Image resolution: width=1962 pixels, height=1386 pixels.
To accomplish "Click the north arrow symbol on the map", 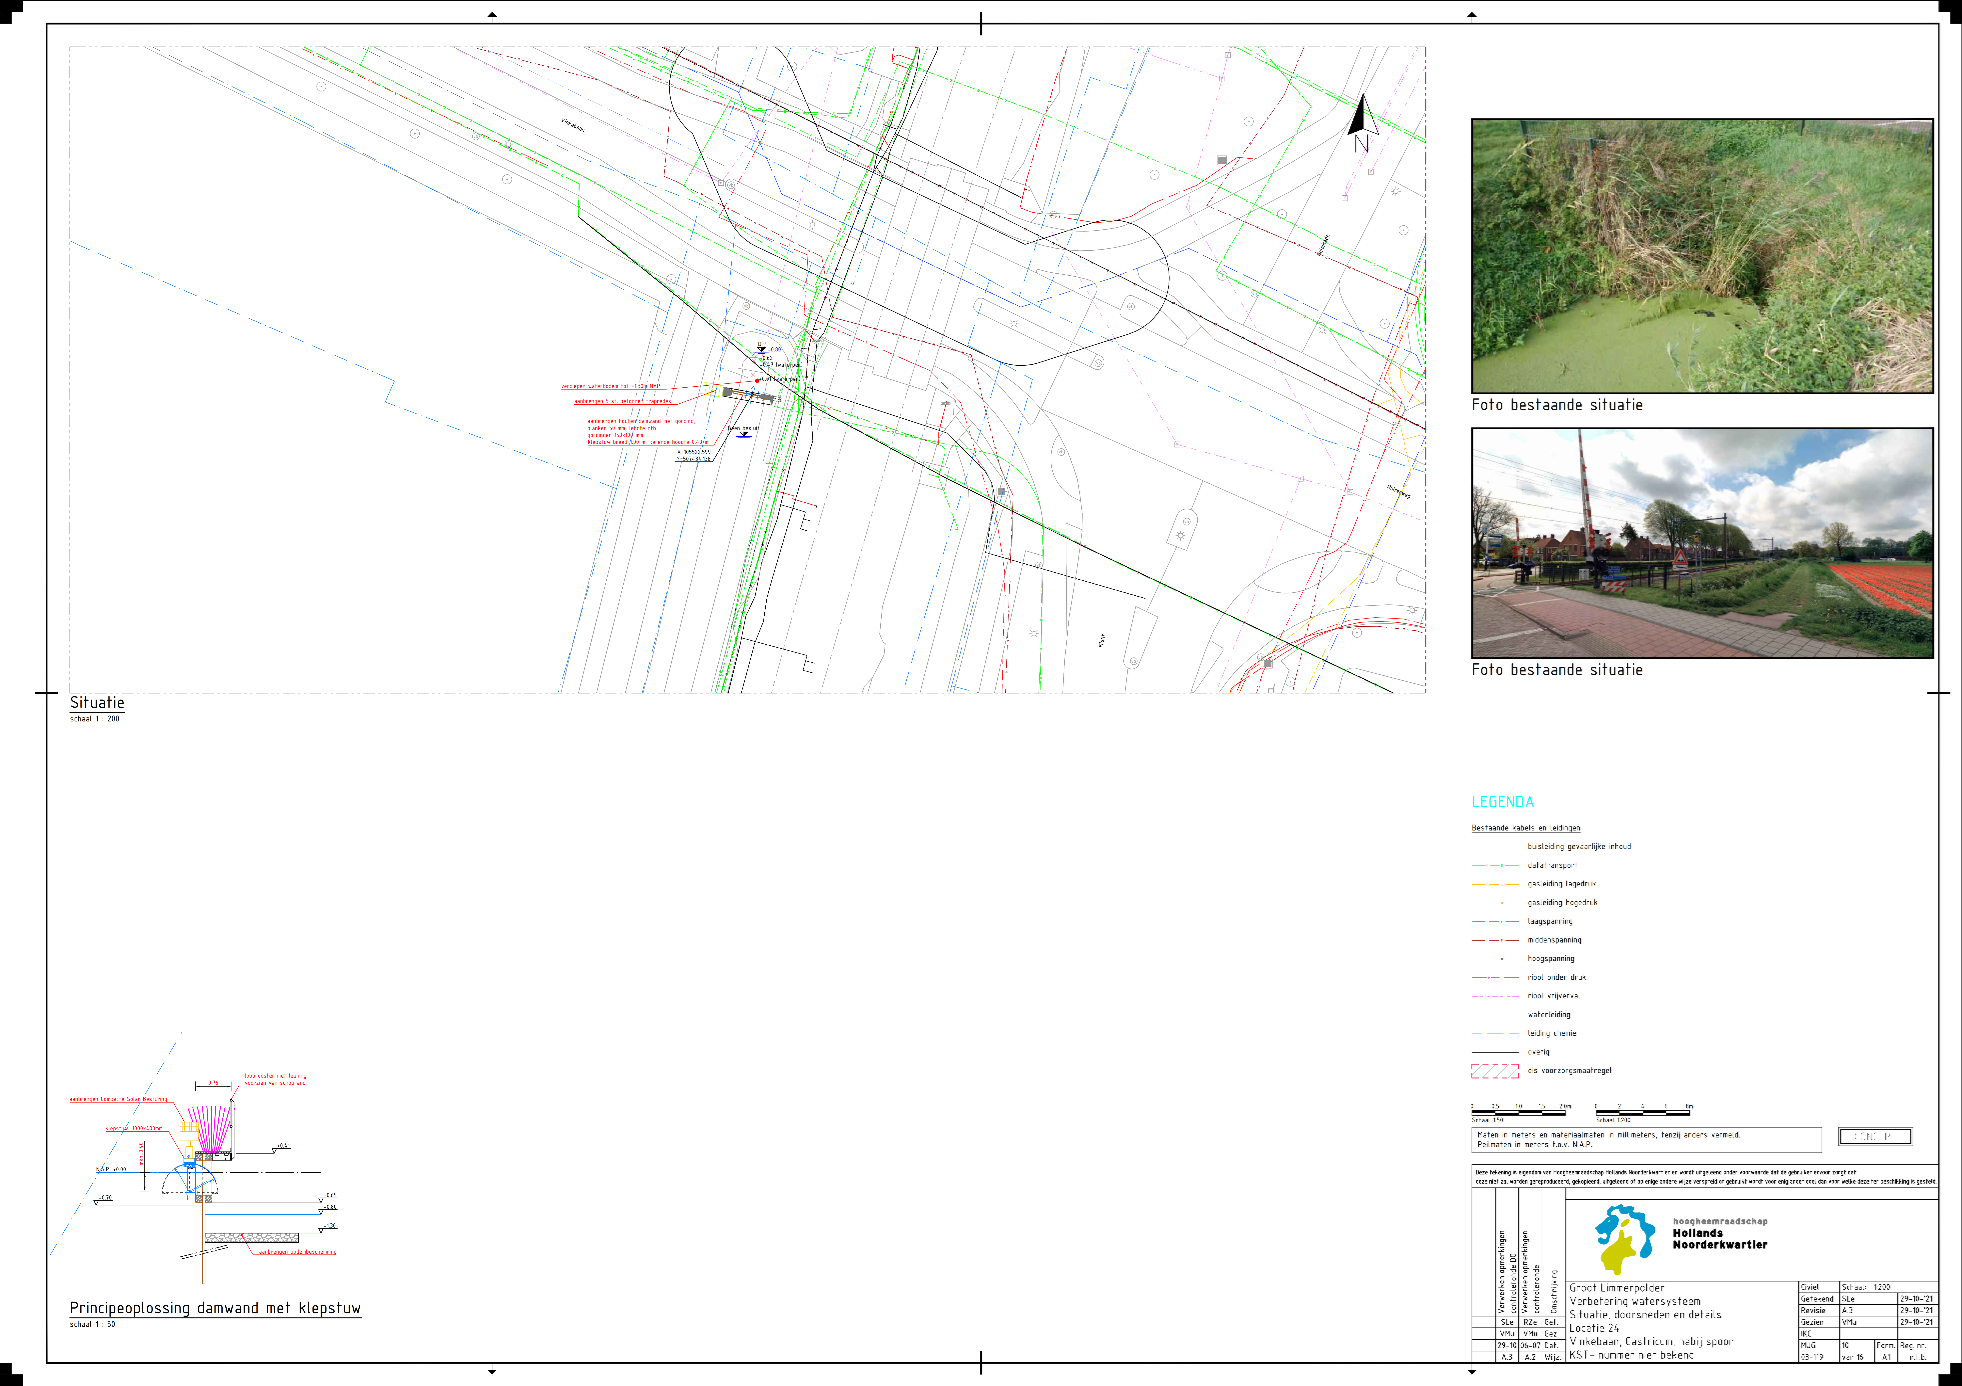I will tap(1362, 122).
